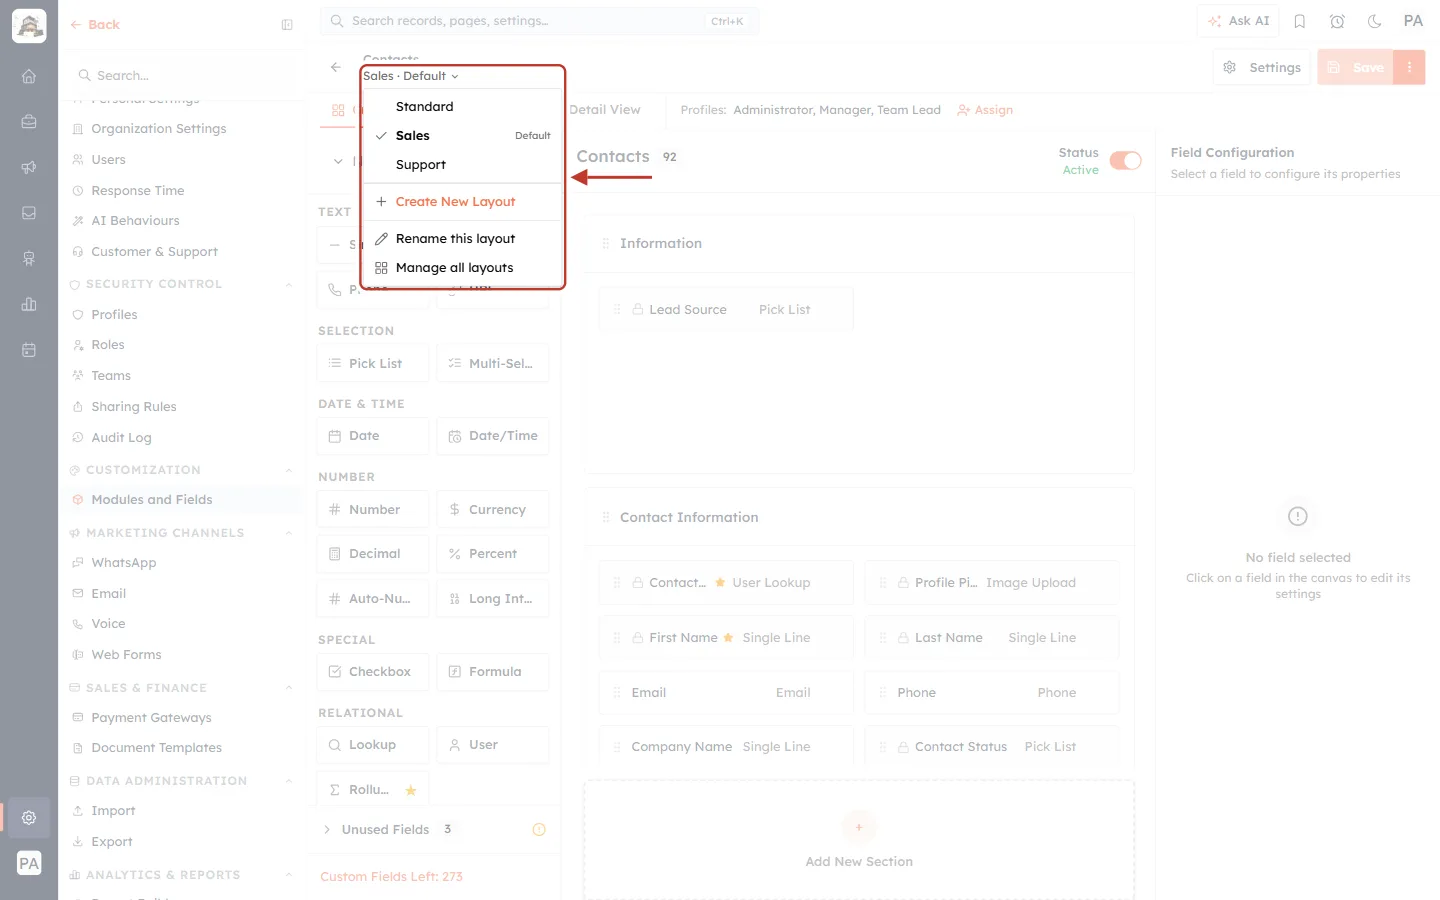Choose Rename this layout

point(463,239)
